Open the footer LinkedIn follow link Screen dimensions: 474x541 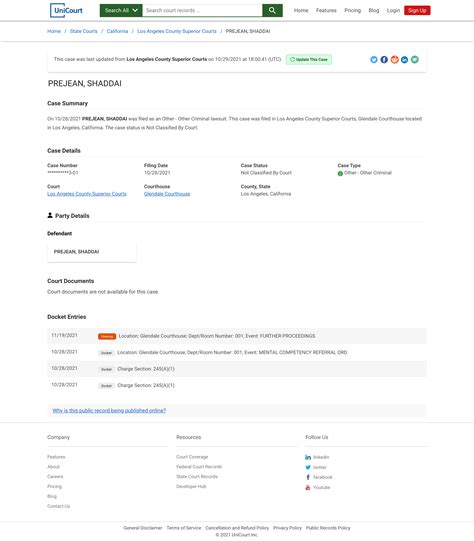point(317,457)
